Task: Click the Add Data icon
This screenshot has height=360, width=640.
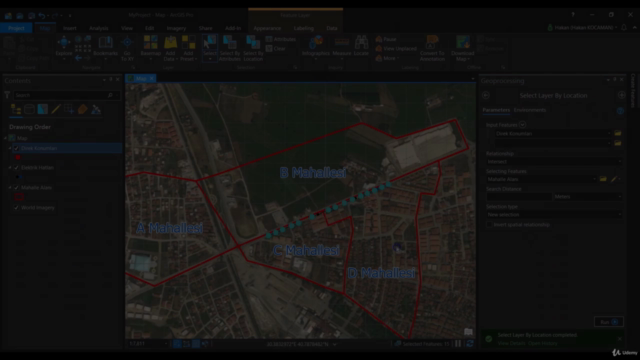Action: [170, 42]
